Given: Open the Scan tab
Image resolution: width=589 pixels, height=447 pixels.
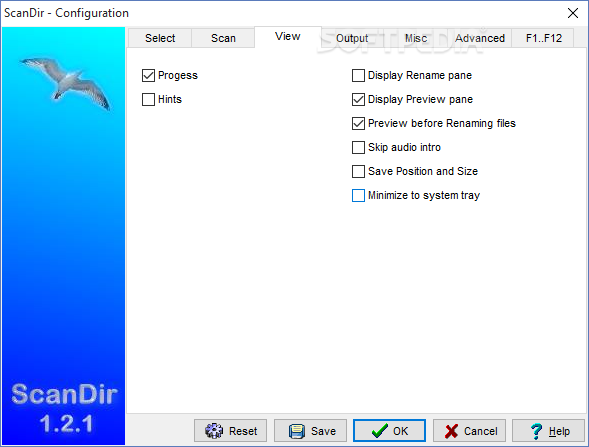Looking at the screenshot, I should click(x=223, y=38).
